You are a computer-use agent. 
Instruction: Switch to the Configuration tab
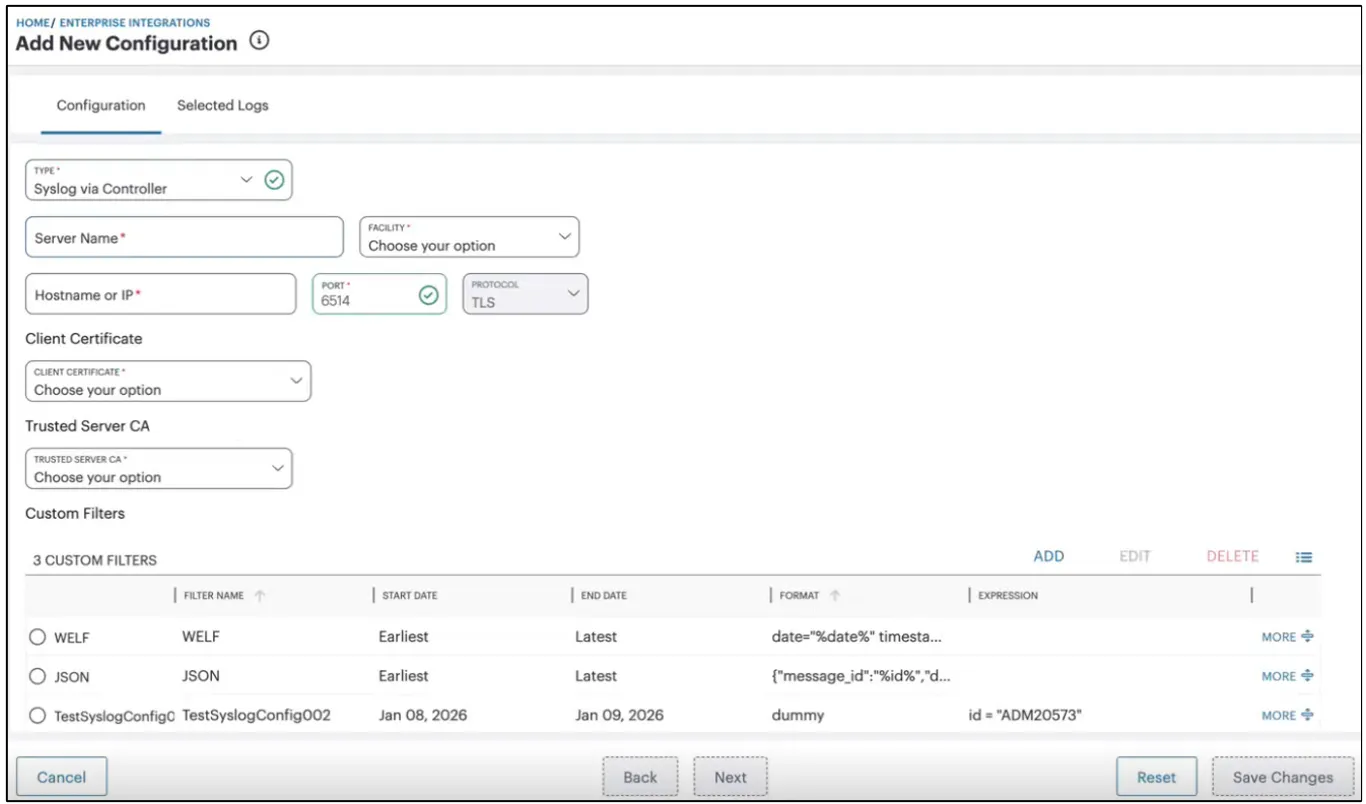[101, 105]
